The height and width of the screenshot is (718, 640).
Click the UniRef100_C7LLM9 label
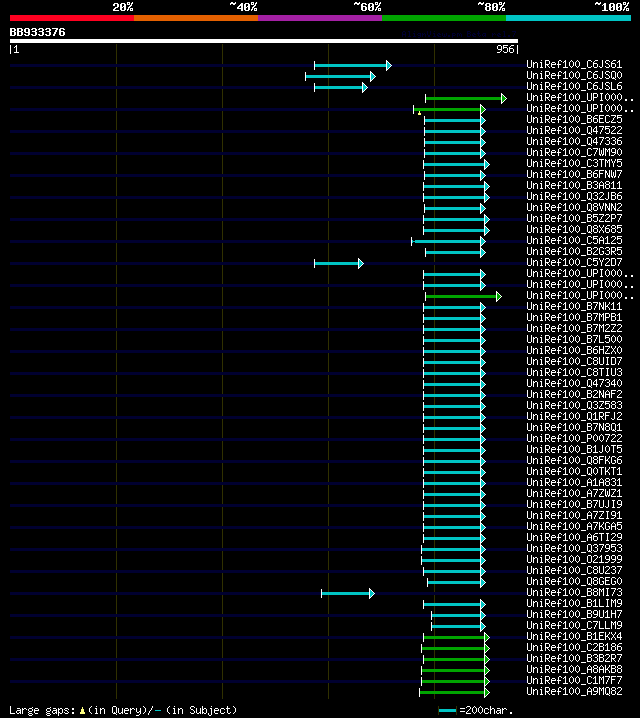(x=574, y=625)
